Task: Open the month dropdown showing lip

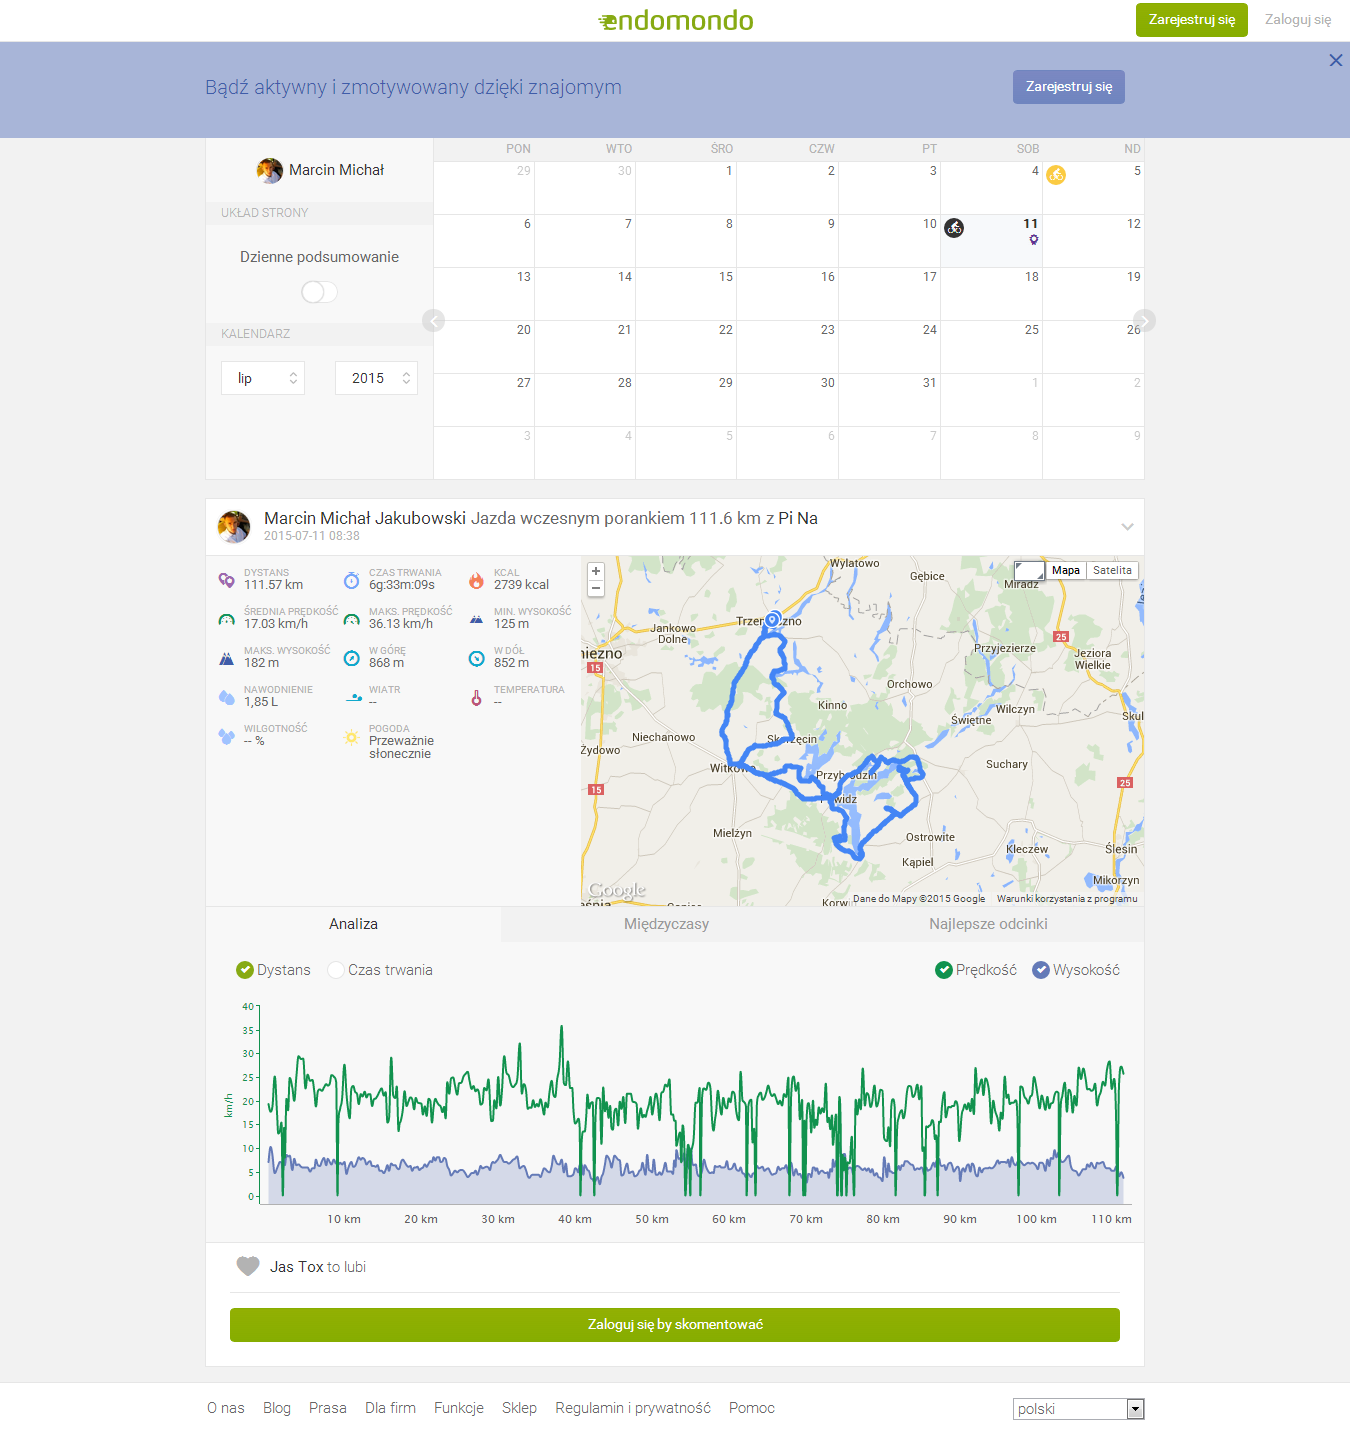Action: coord(263,378)
